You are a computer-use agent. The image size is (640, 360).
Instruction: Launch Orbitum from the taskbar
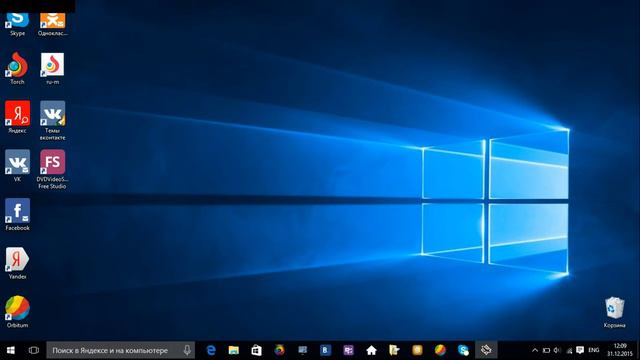pyautogui.click(x=440, y=350)
